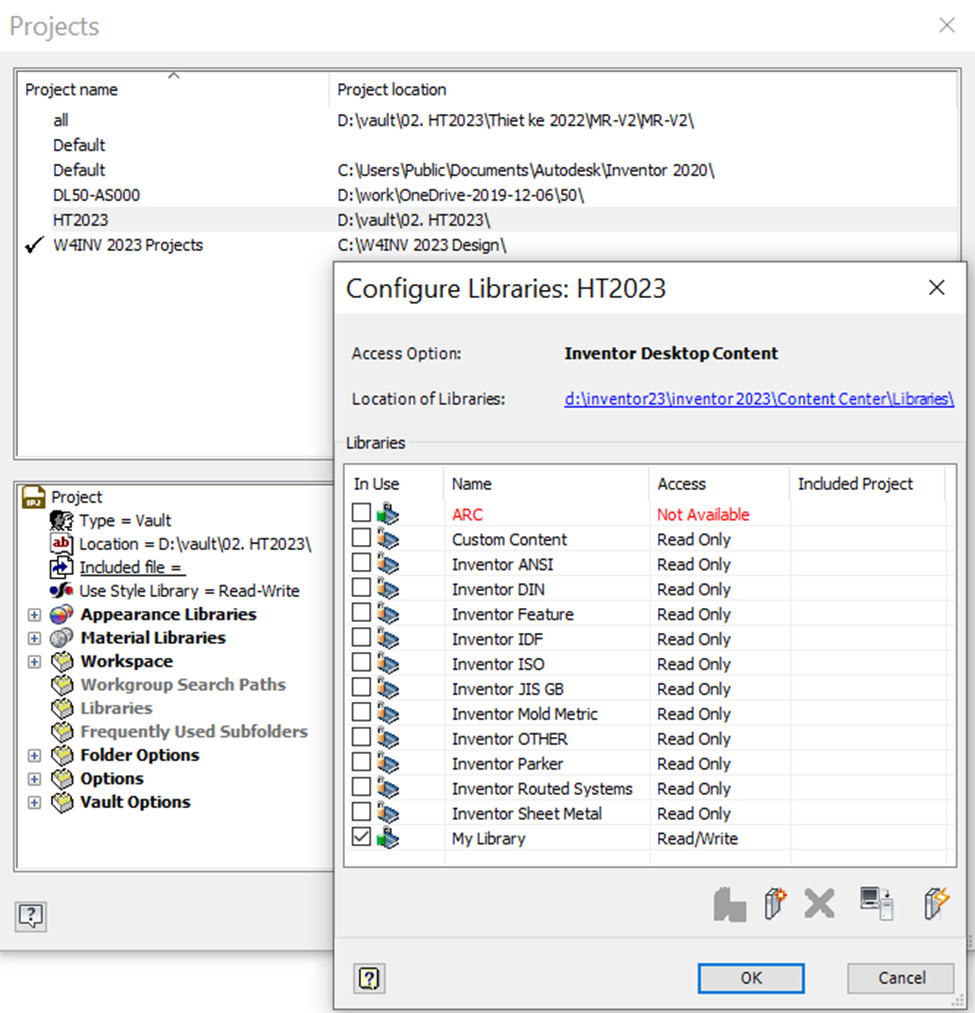Image resolution: width=975 pixels, height=1013 pixels.
Task: Click the Access column header
Action: click(x=719, y=484)
